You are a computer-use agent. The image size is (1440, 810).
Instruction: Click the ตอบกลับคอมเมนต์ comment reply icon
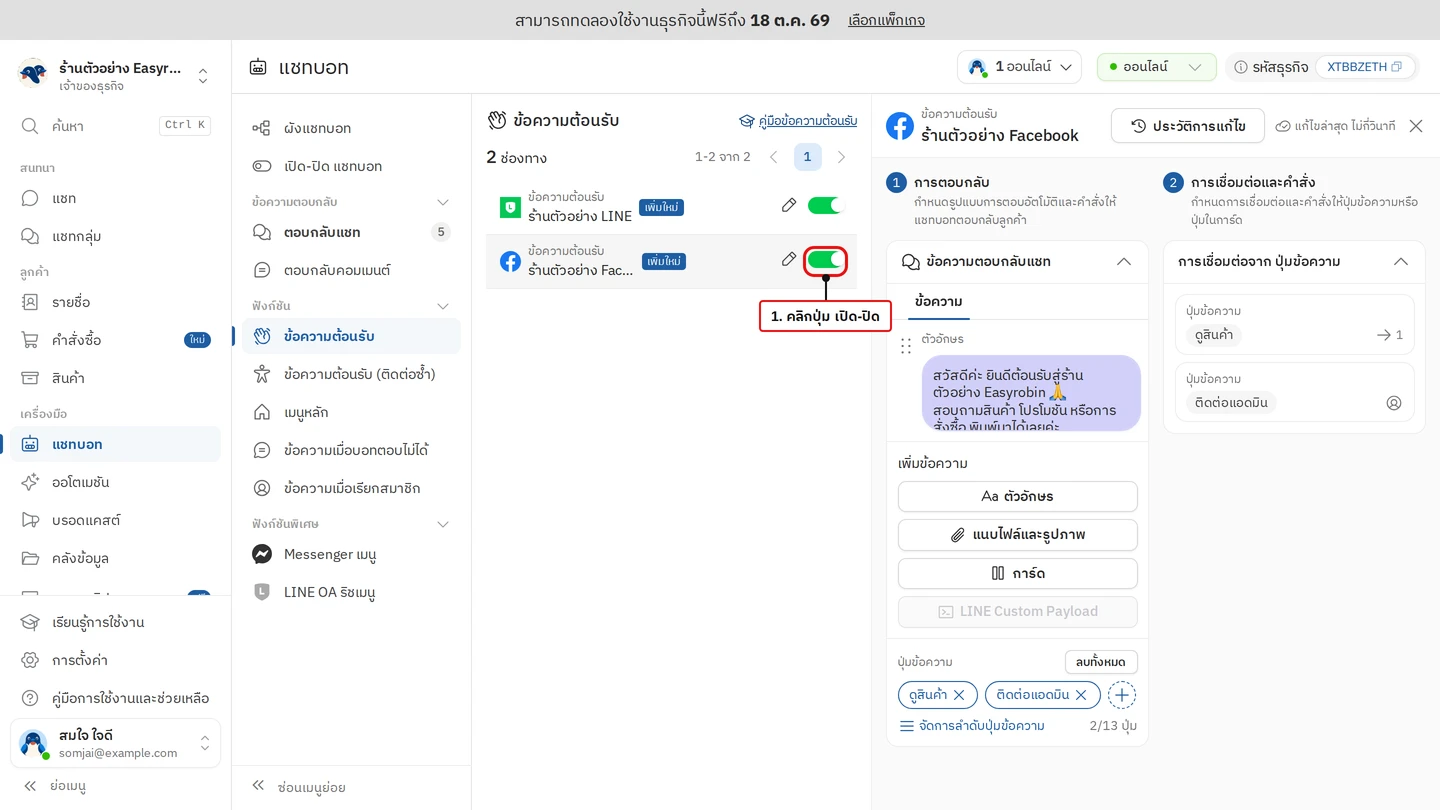click(261, 270)
